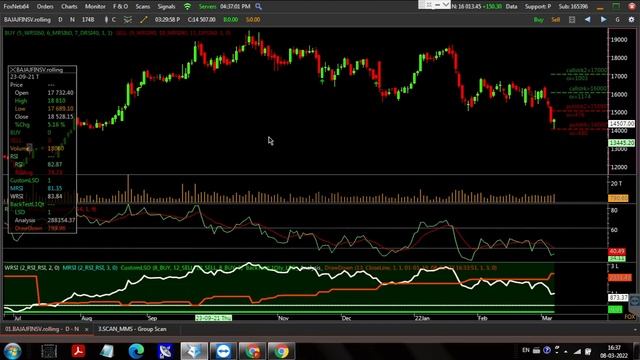Open the stacked-panes layout icon
This screenshot has height=360, width=640.
click(x=572, y=20)
